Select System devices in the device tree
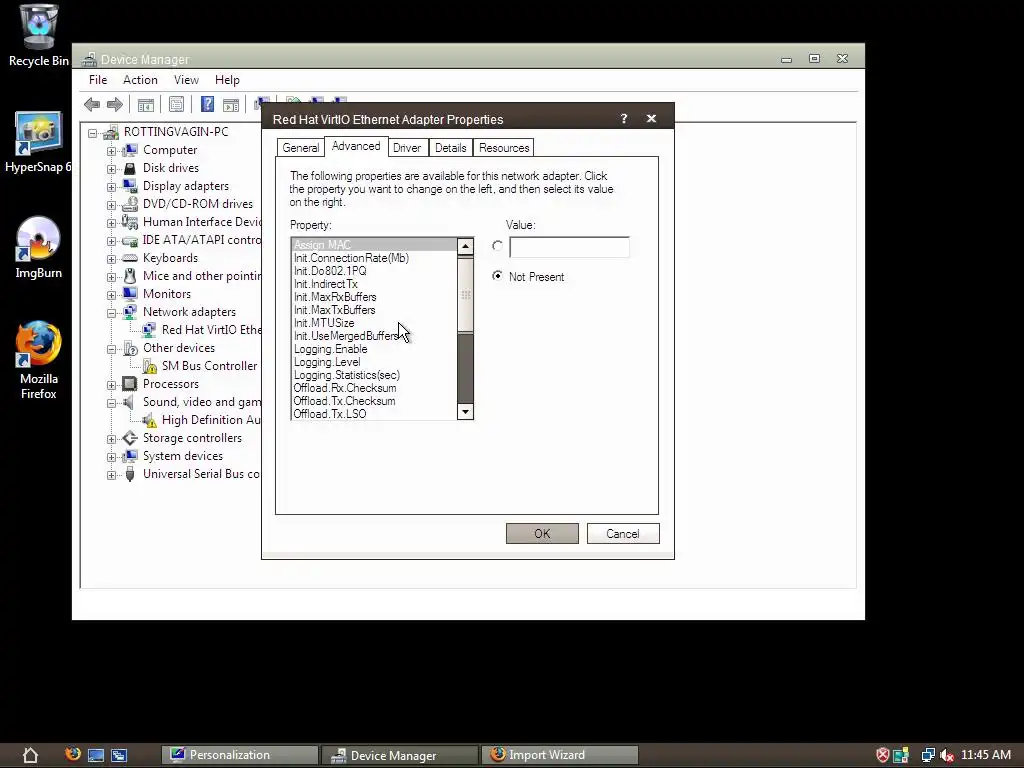The width and height of the screenshot is (1024, 768). tap(183, 456)
